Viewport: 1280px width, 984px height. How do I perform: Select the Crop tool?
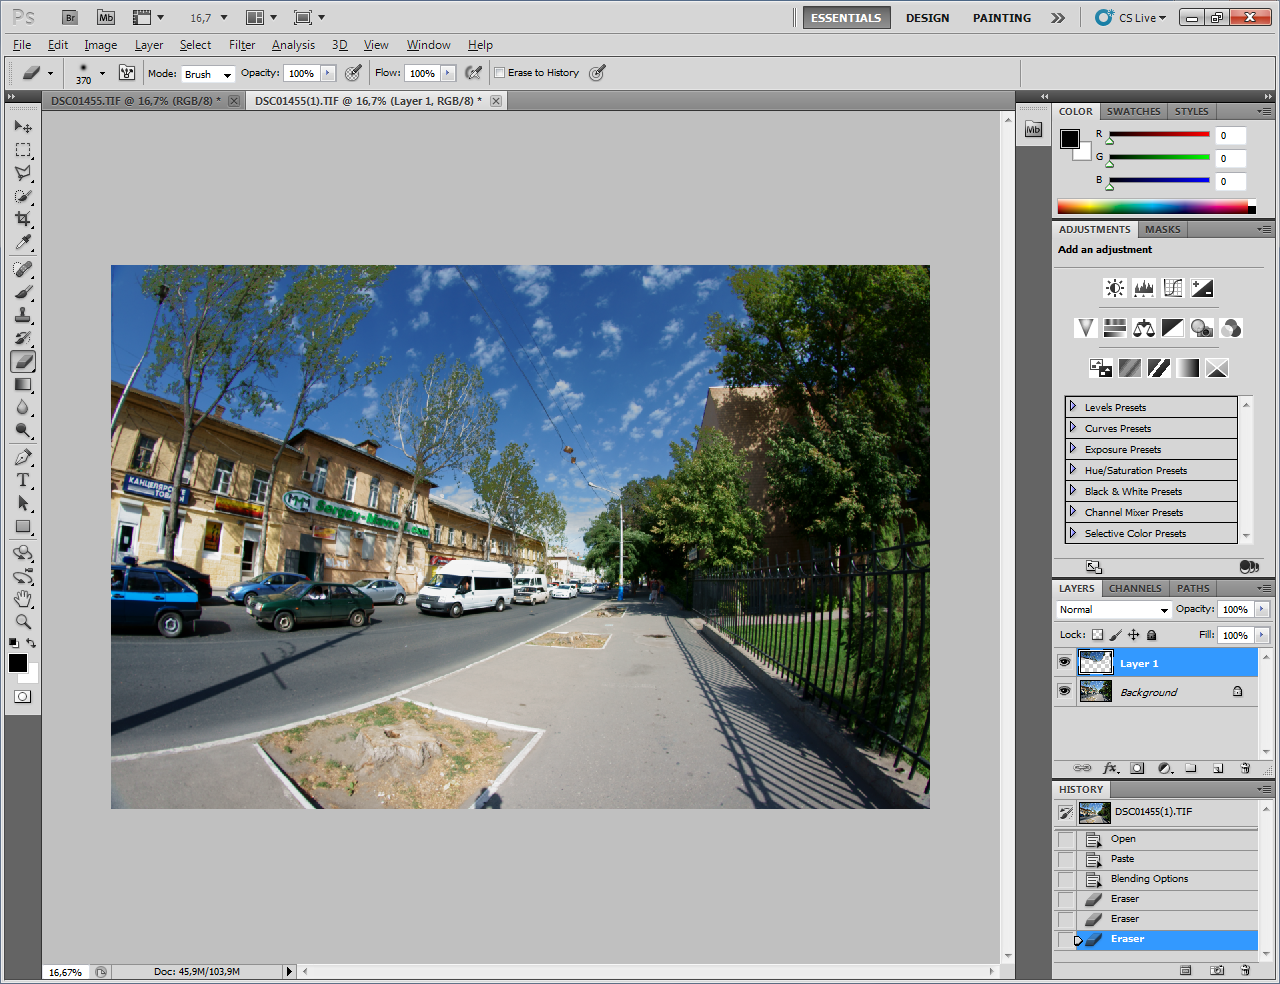(x=23, y=219)
